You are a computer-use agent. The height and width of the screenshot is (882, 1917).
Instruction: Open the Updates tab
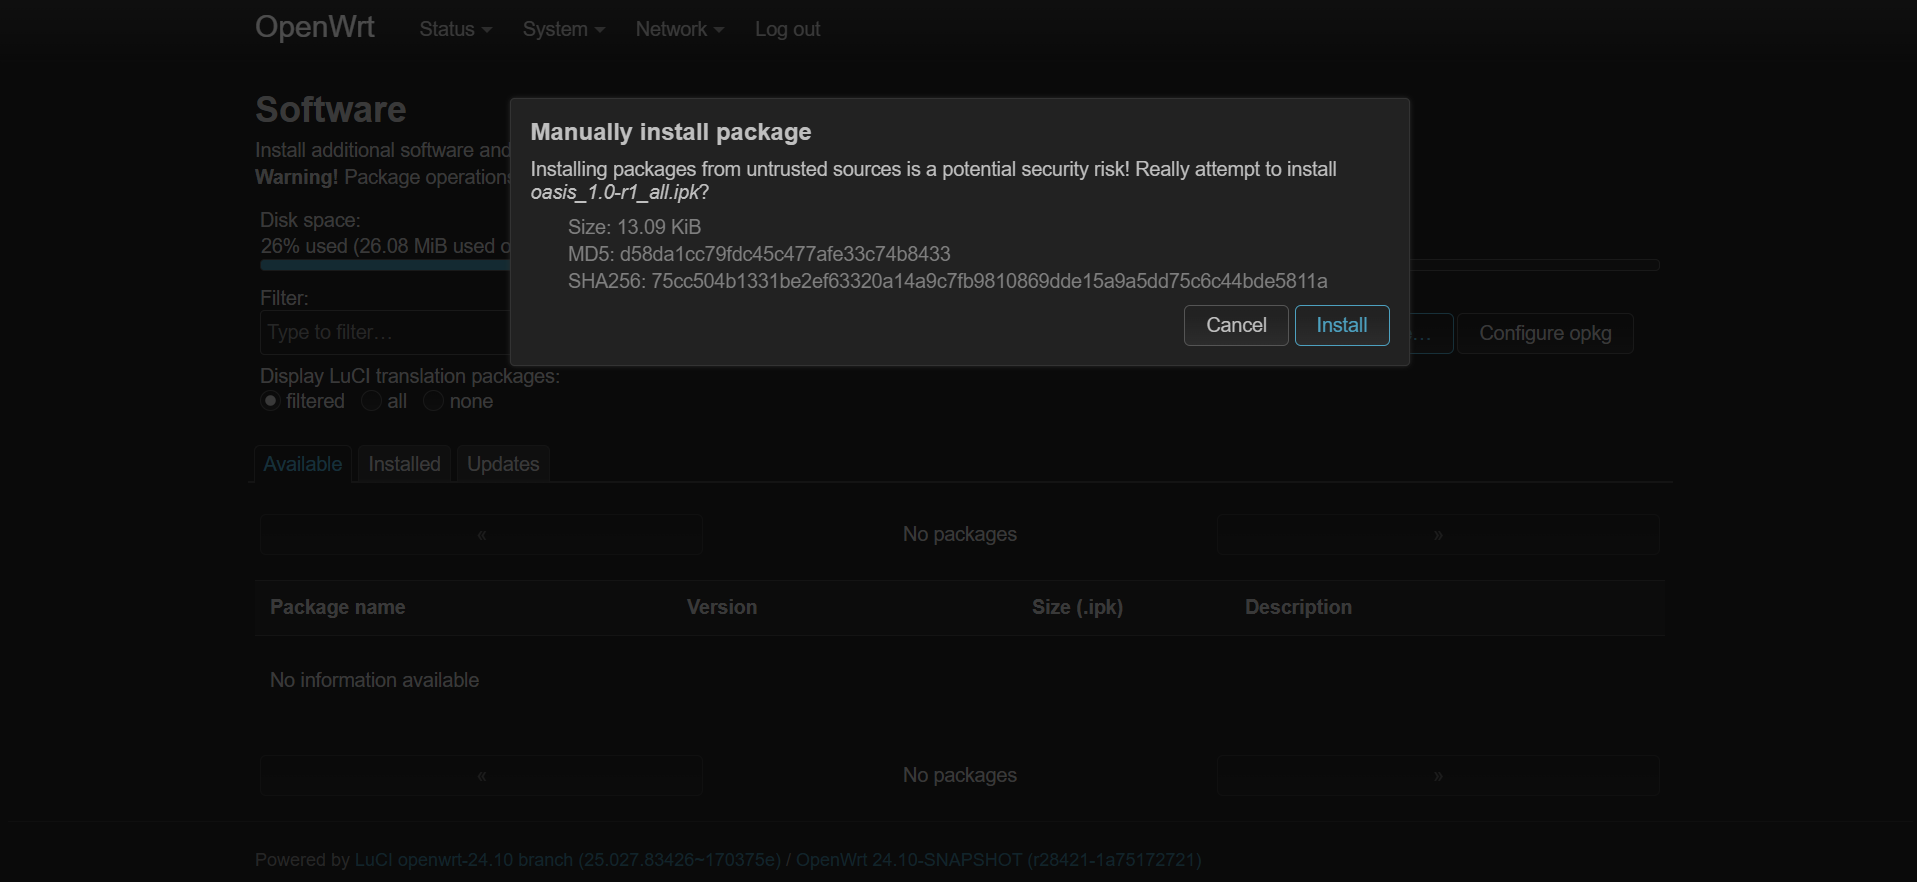(503, 464)
